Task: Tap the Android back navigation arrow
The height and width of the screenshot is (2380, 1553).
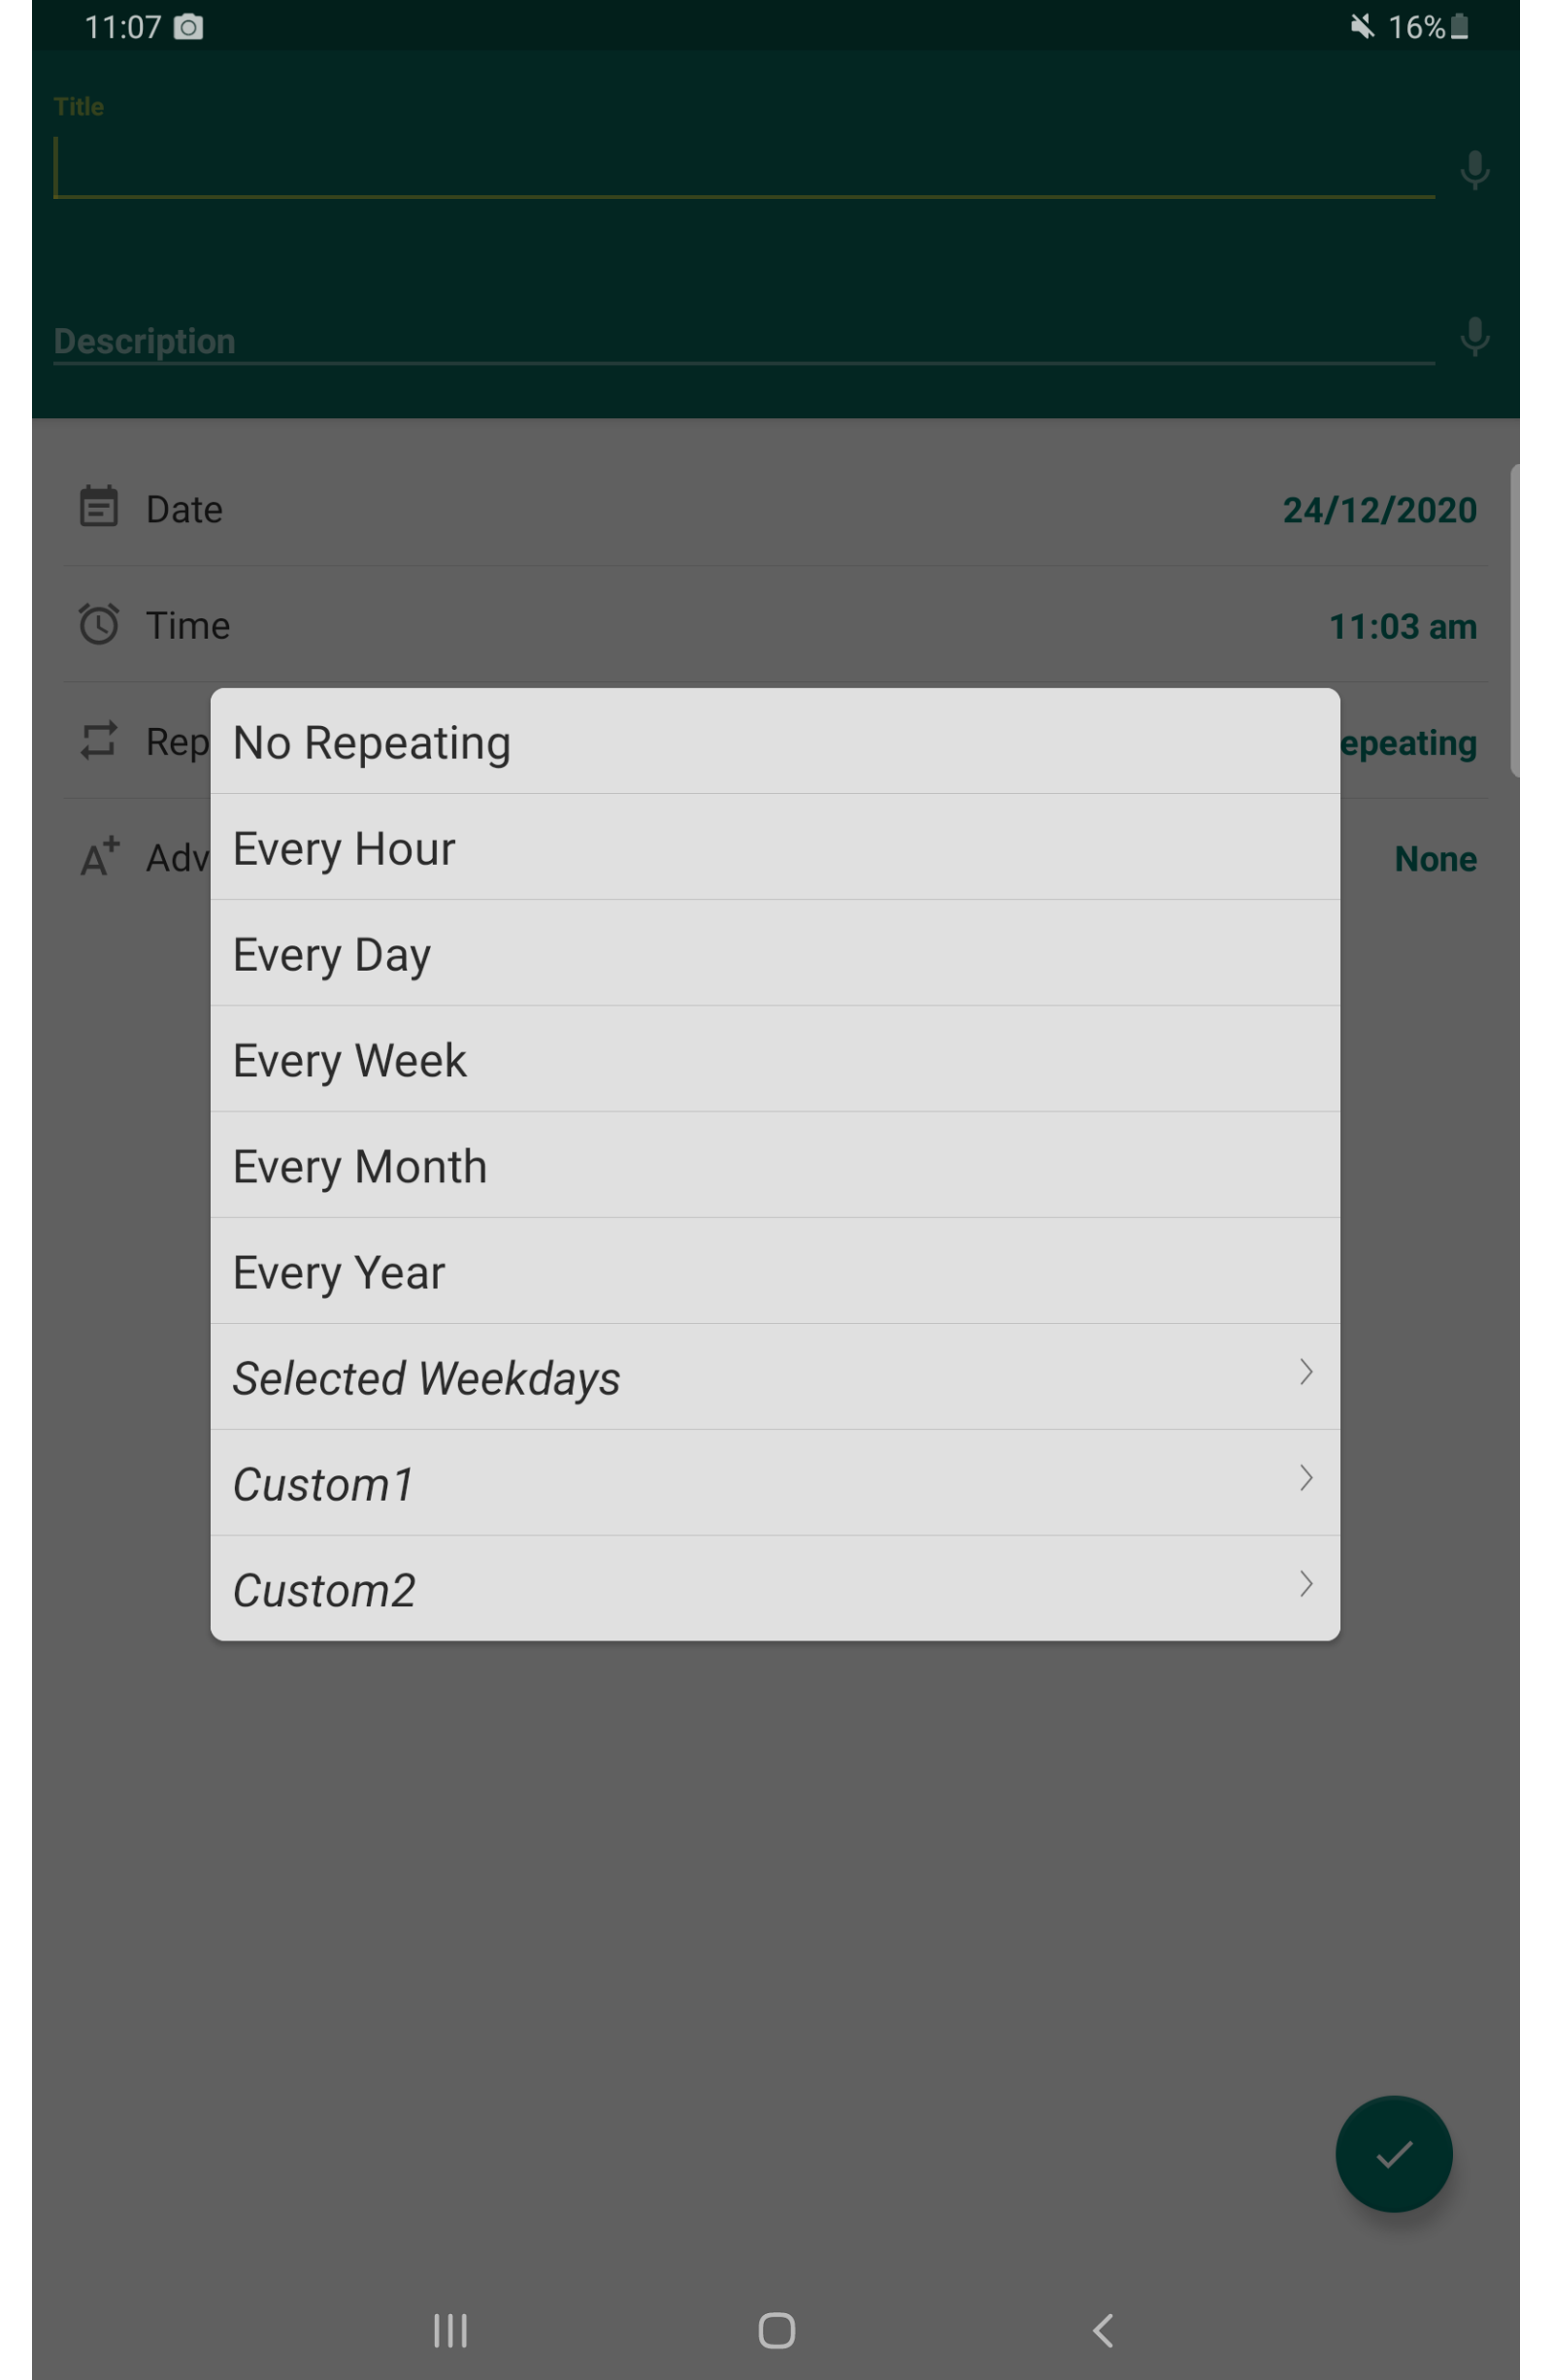Action: point(1102,2331)
